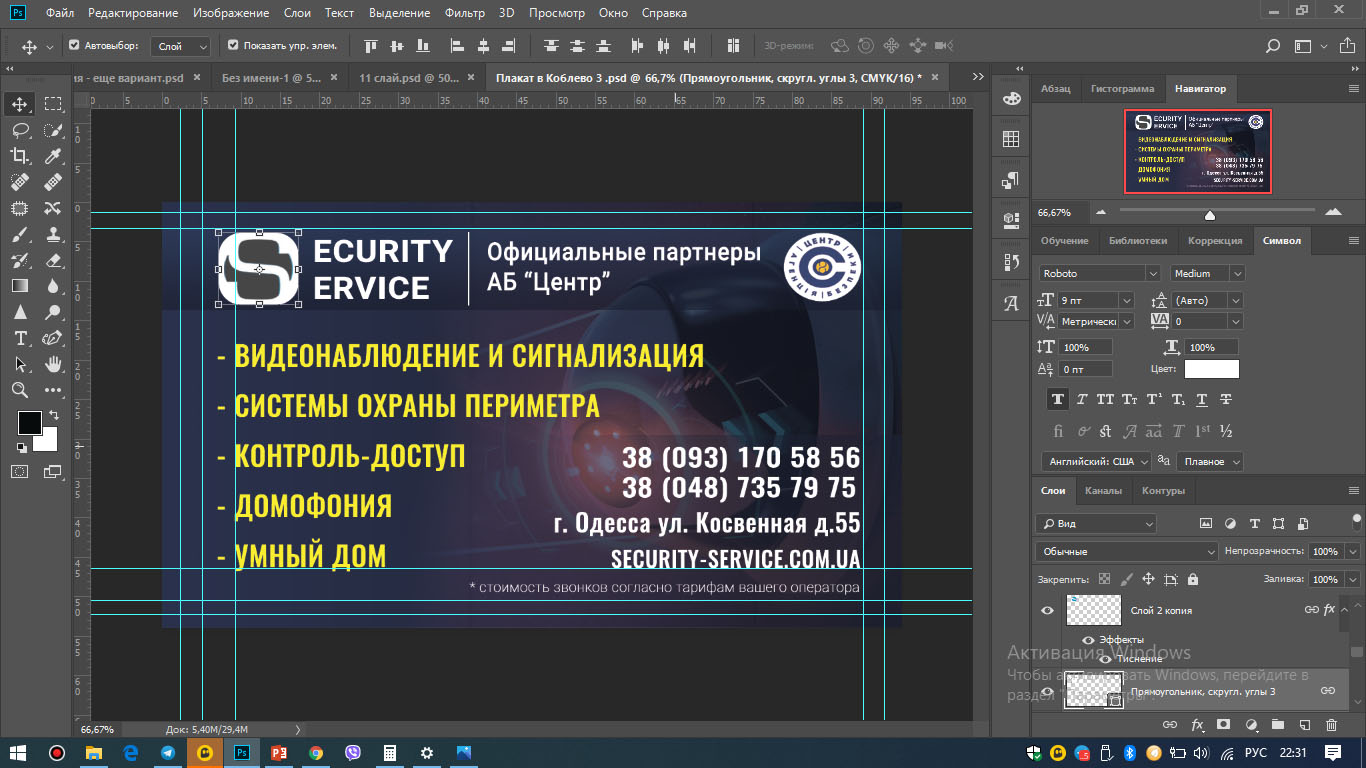Screen dimensions: 1366x768
Task: Open the Фильтр menu
Action: coord(463,13)
